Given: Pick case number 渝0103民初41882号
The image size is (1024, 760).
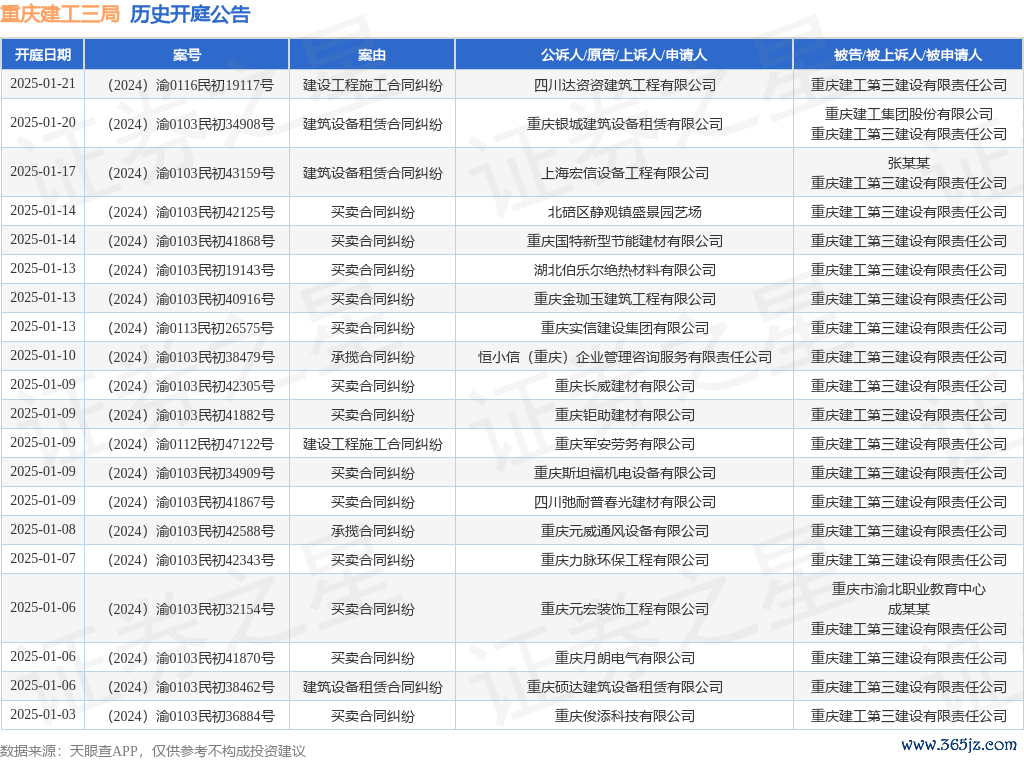Looking at the screenshot, I should click(x=191, y=415).
